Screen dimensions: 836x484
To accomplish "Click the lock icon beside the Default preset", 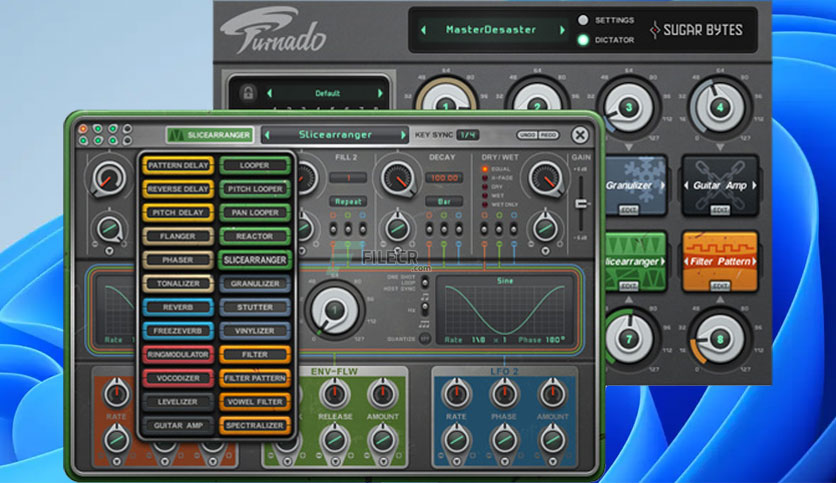I will coord(248,93).
